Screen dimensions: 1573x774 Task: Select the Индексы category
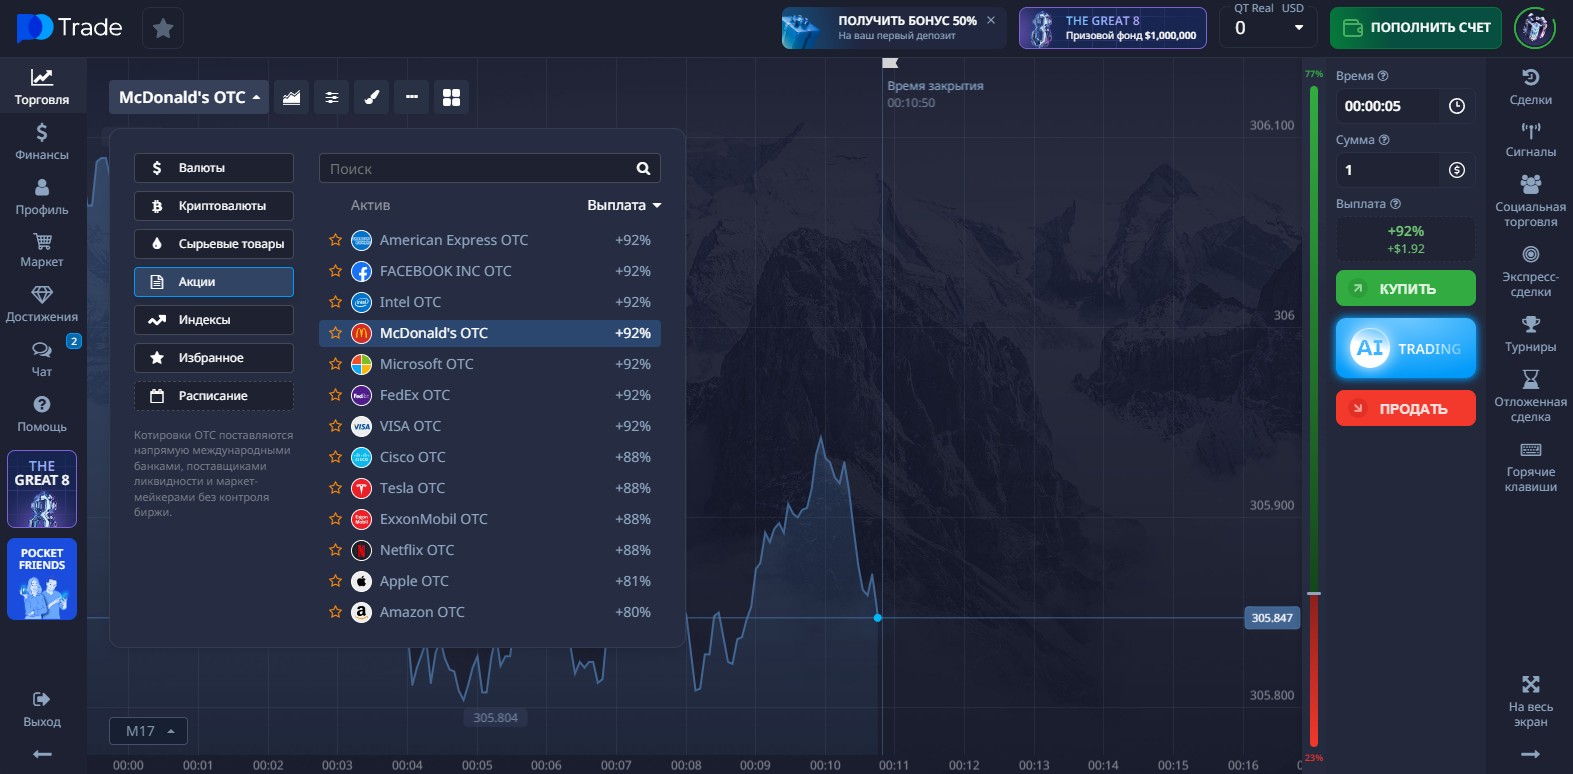tap(214, 320)
